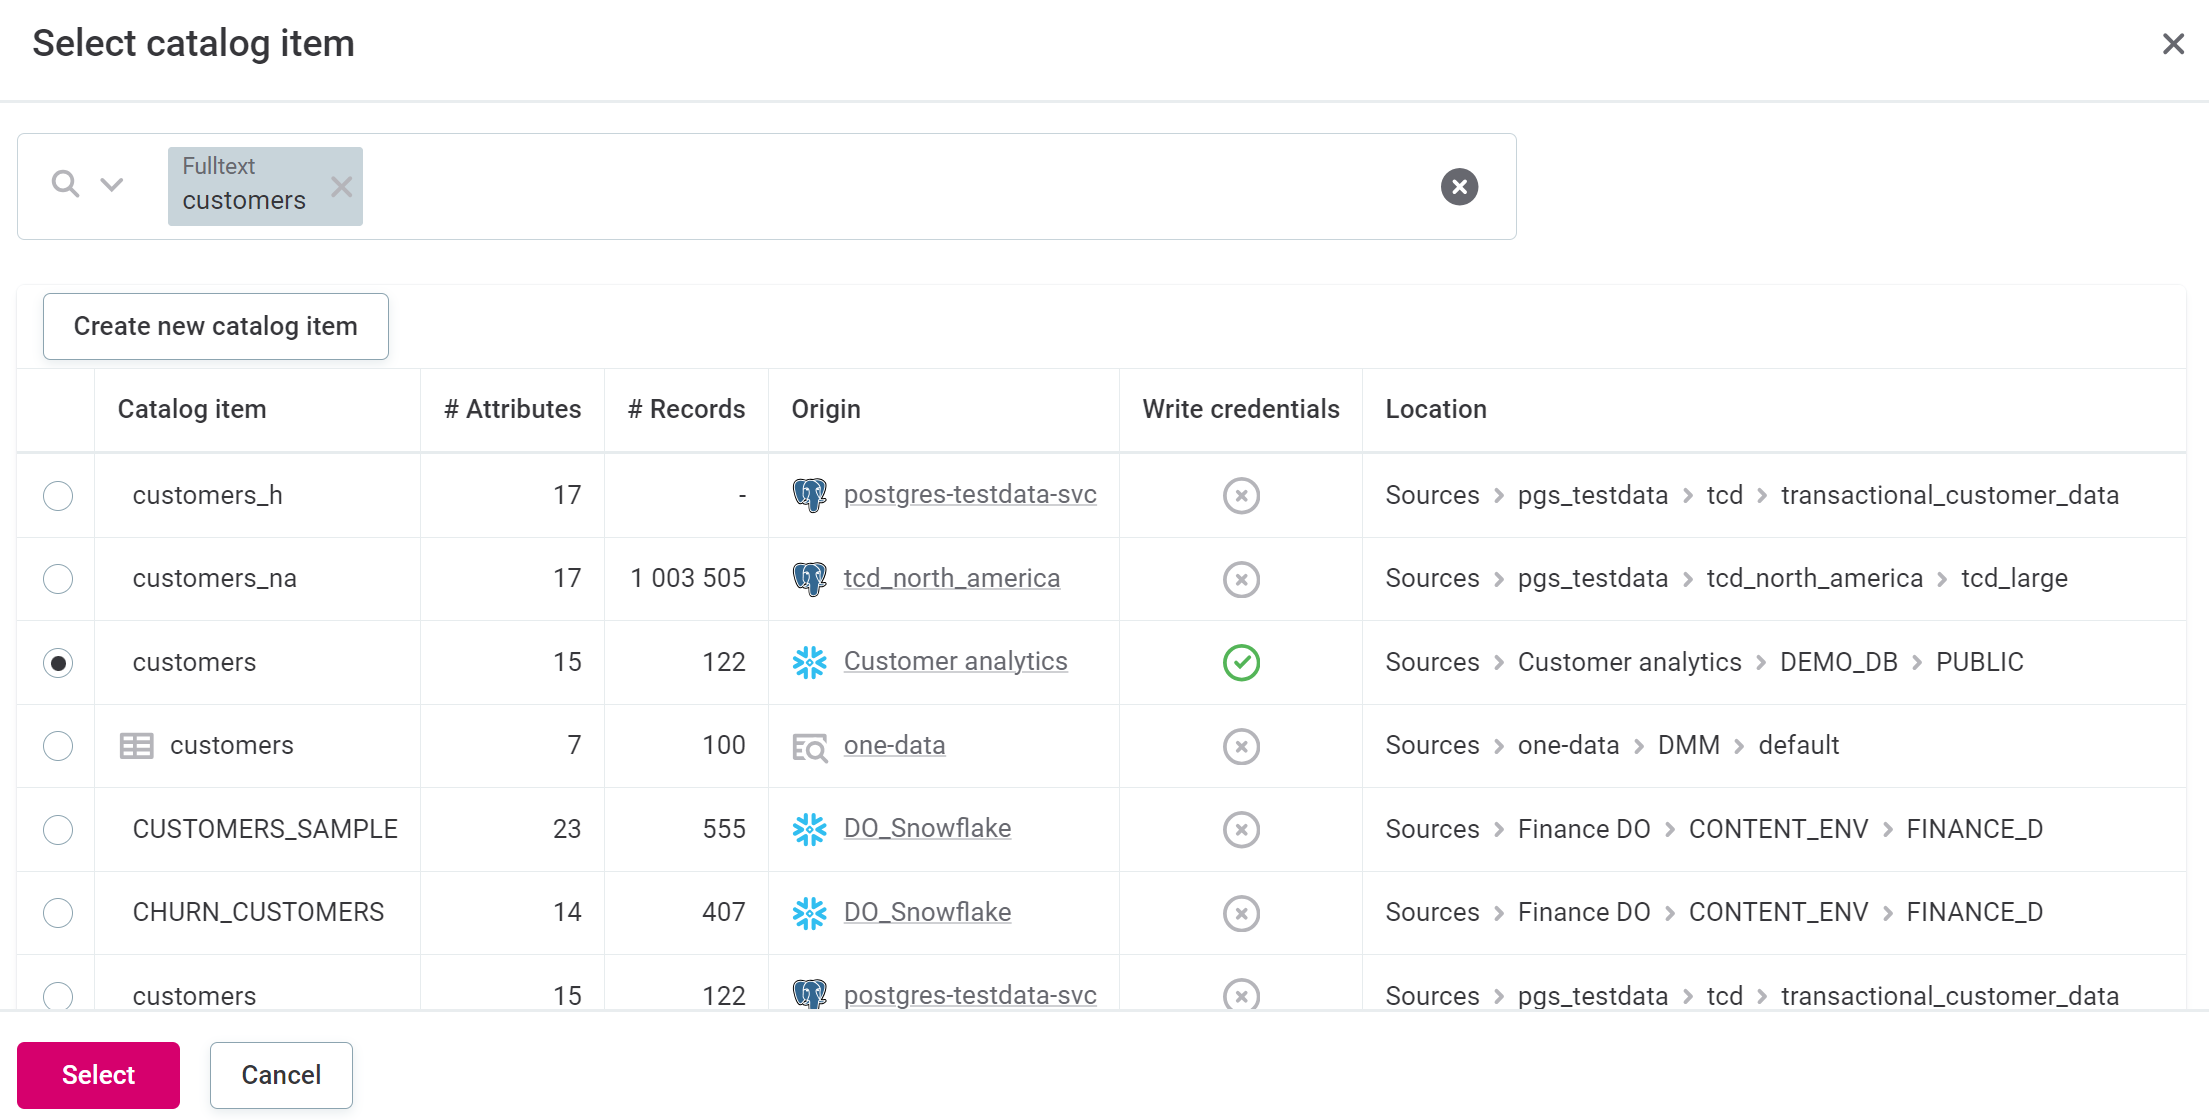Screen dimensions: 2209x1120
Task: Click the green write credentials checkmark
Action: (1241, 662)
